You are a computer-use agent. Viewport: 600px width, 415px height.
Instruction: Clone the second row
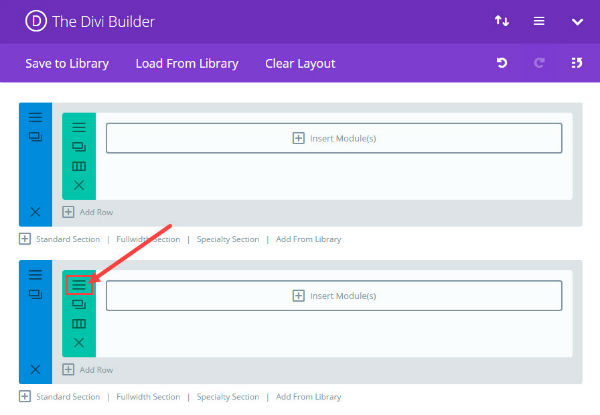click(x=79, y=304)
